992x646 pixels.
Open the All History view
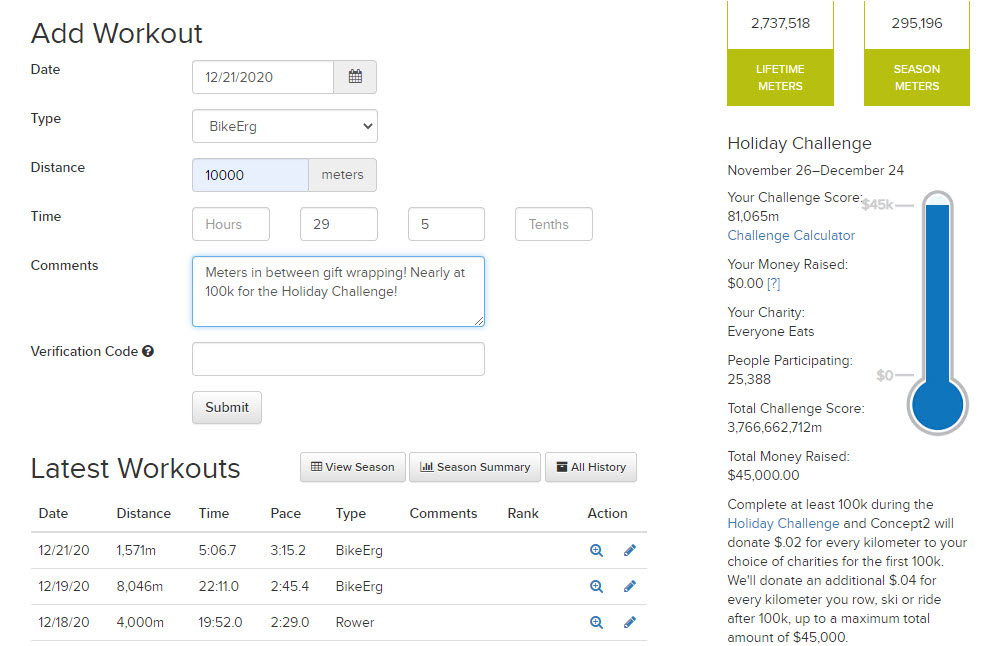pyautogui.click(x=590, y=467)
